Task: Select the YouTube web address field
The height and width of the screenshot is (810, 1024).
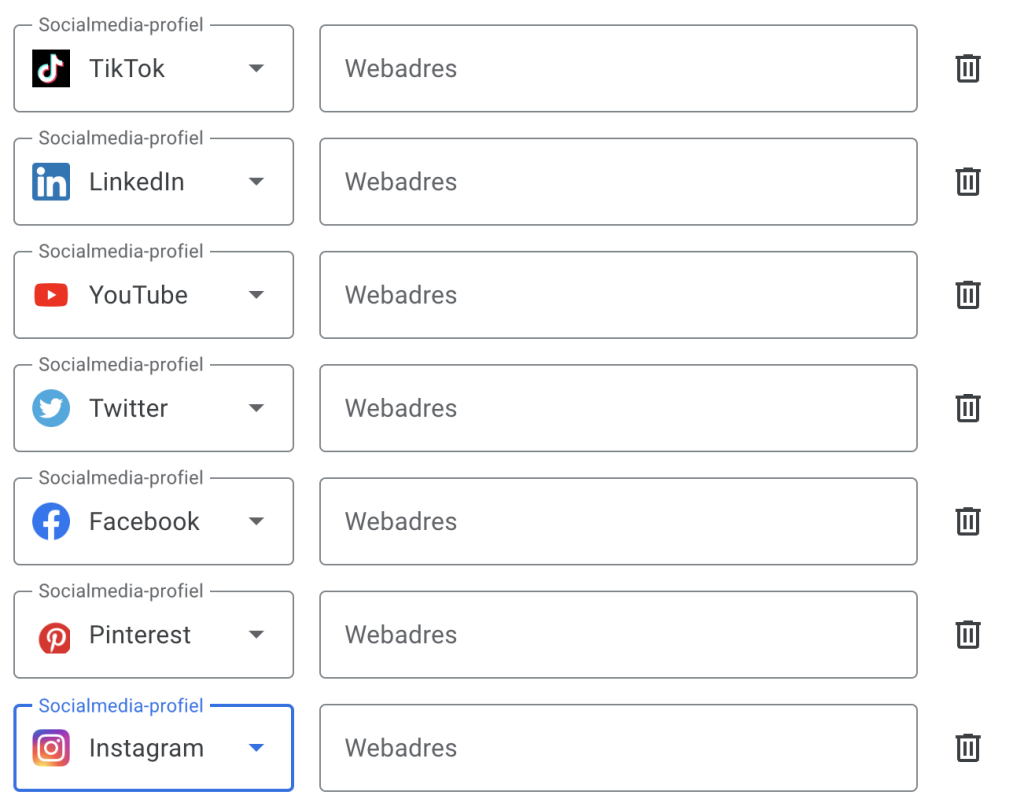Action: click(x=617, y=295)
